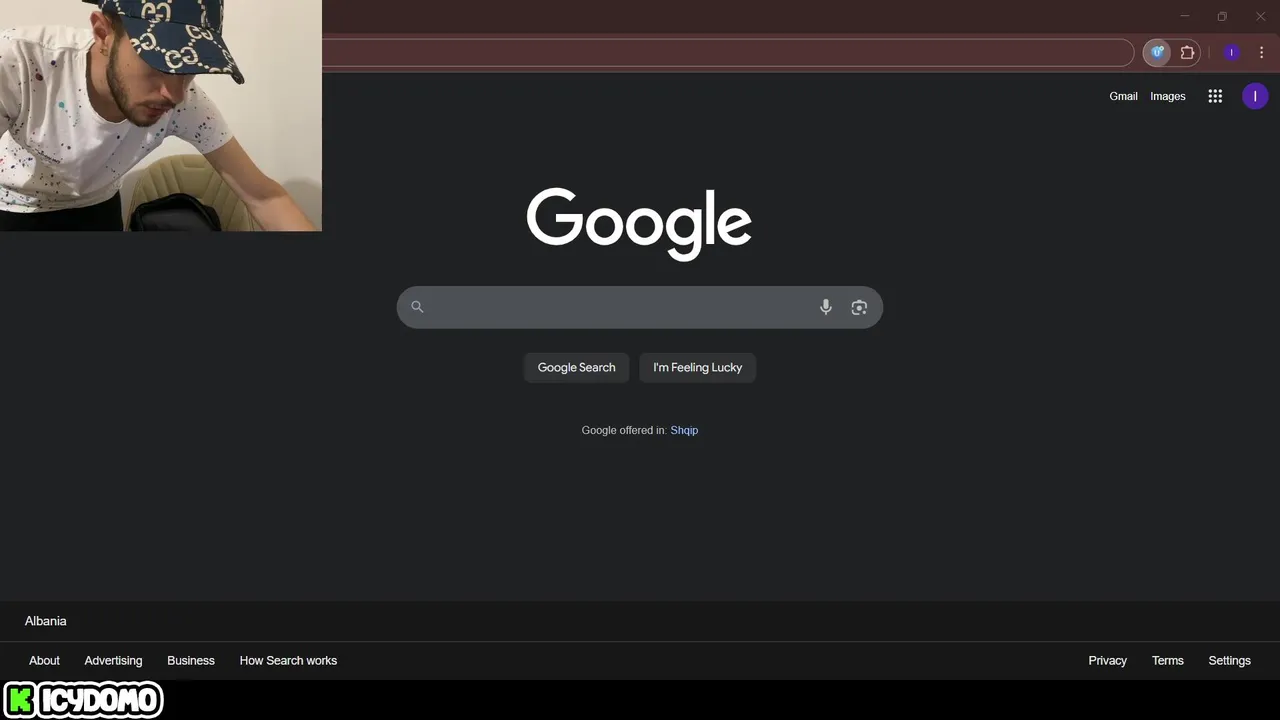Open the Images link
Image resolution: width=1280 pixels, height=720 pixels.
(x=1168, y=96)
